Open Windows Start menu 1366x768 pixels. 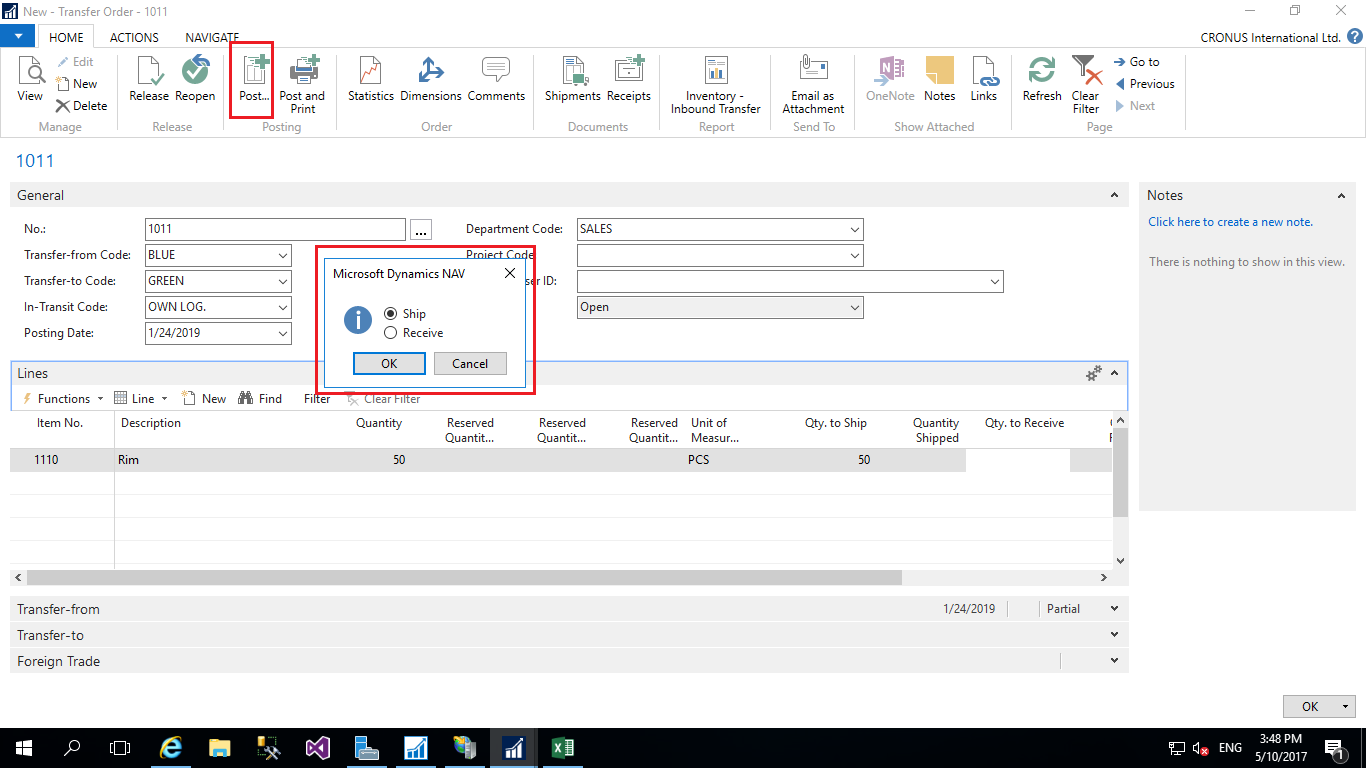point(23,747)
